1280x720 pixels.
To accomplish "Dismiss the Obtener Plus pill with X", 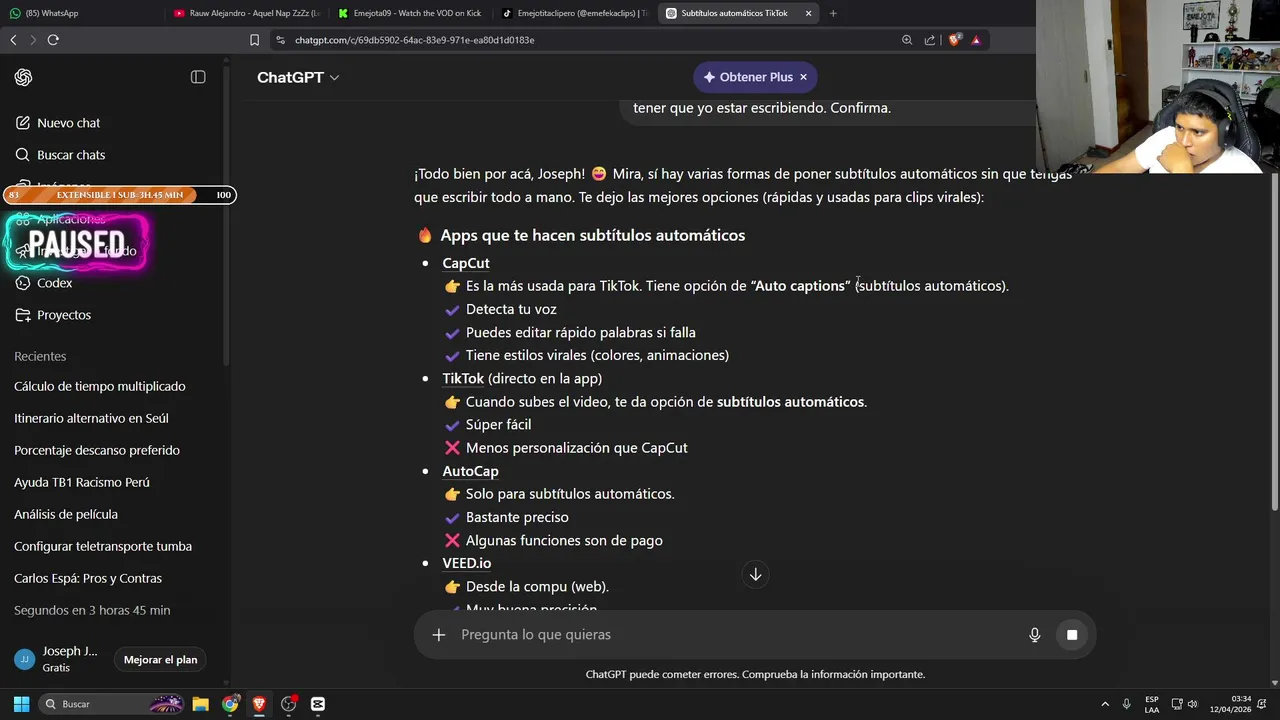I will 803,77.
